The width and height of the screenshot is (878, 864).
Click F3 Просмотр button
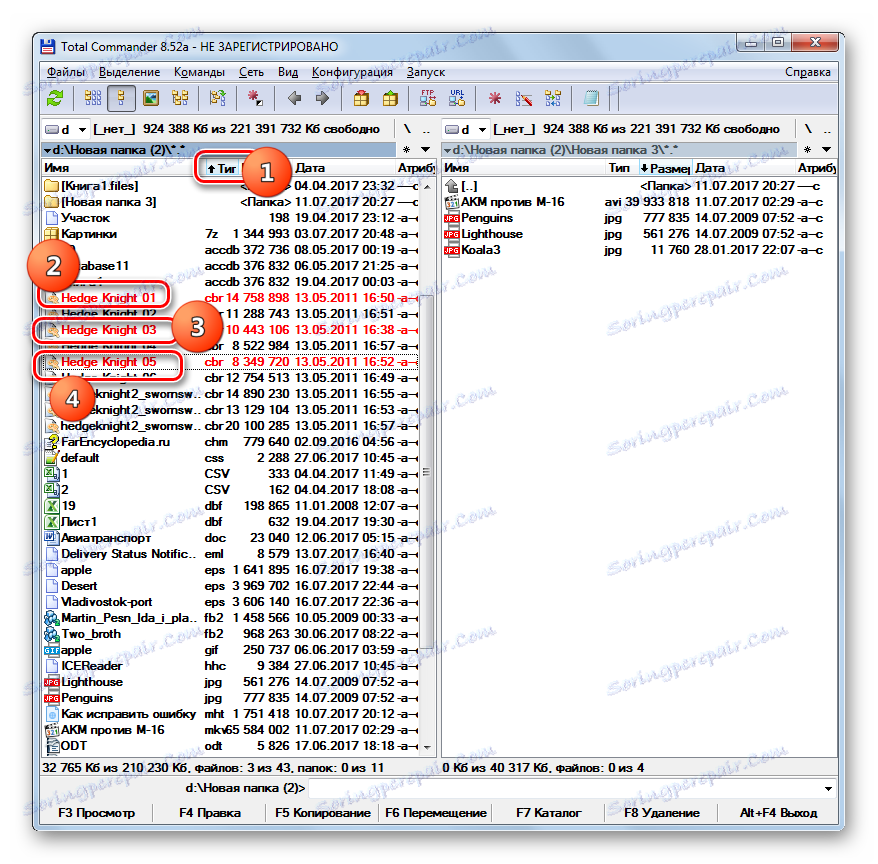pyautogui.click(x=96, y=812)
